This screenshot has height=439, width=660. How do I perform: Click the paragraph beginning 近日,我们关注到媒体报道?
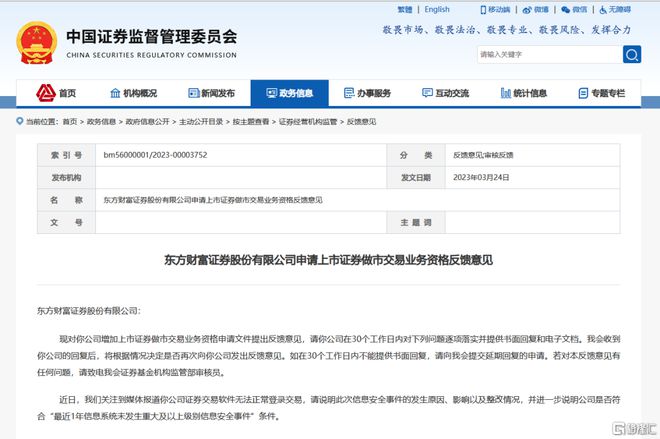click(x=329, y=407)
